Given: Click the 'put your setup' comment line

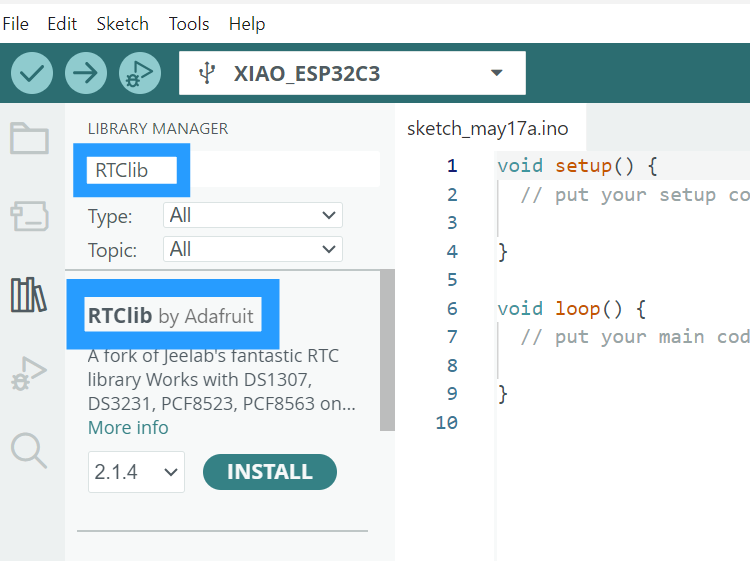Looking at the screenshot, I should 635,195.
